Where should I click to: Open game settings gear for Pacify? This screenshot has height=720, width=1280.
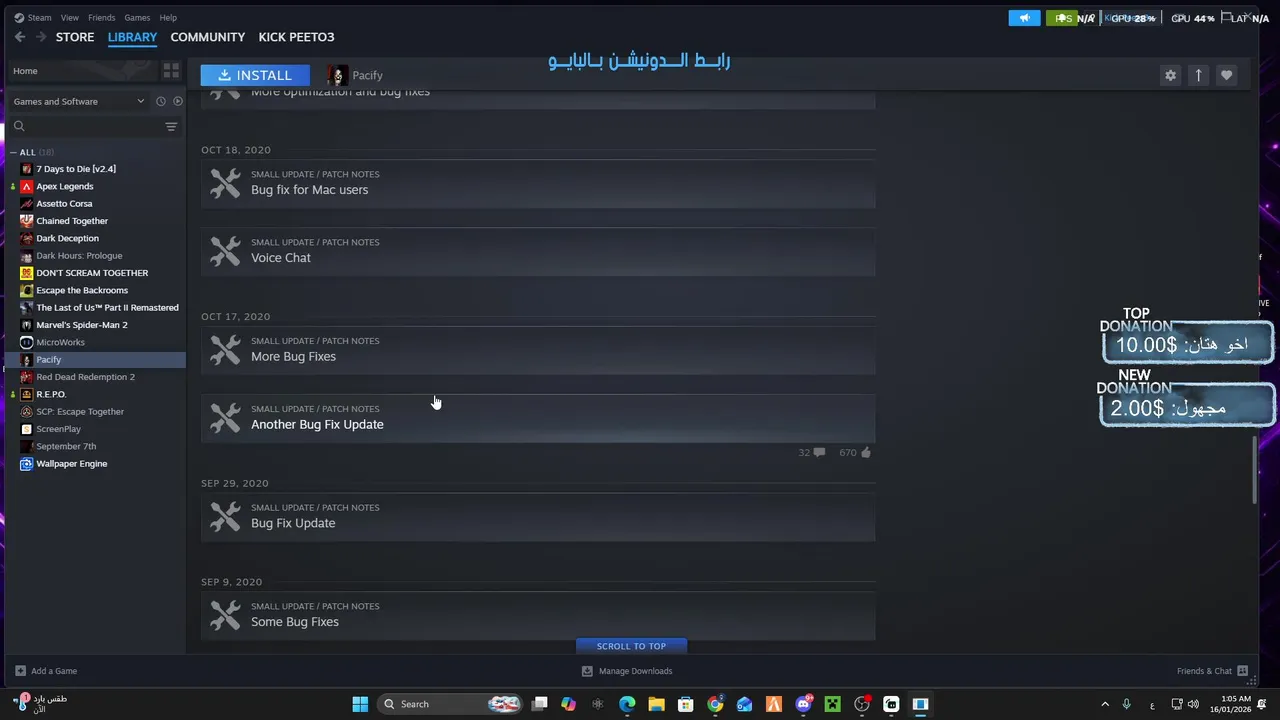point(1170,75)
